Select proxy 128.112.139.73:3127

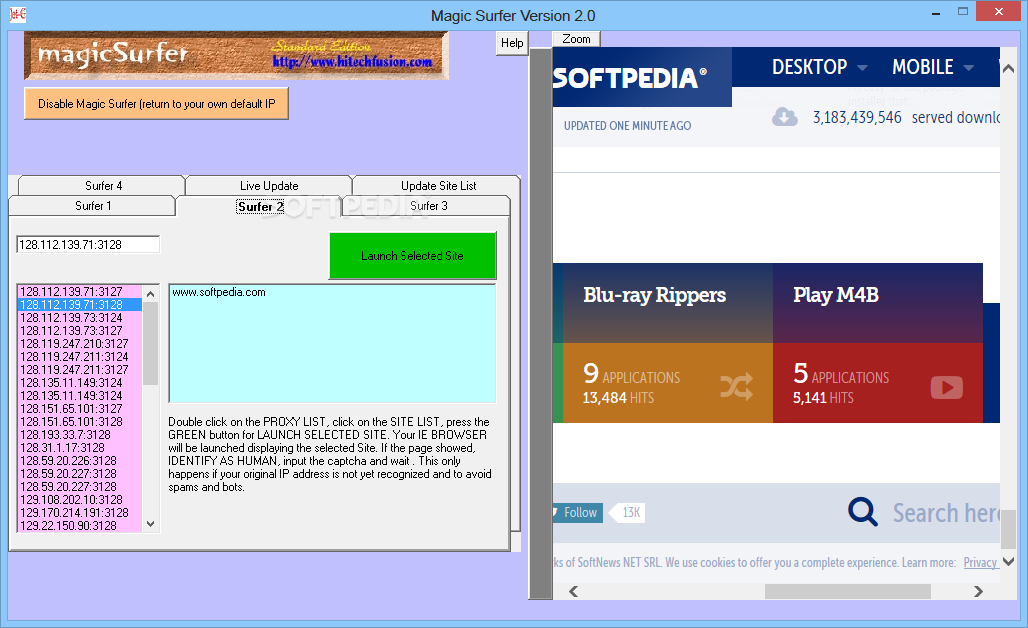tap(79, 331)
